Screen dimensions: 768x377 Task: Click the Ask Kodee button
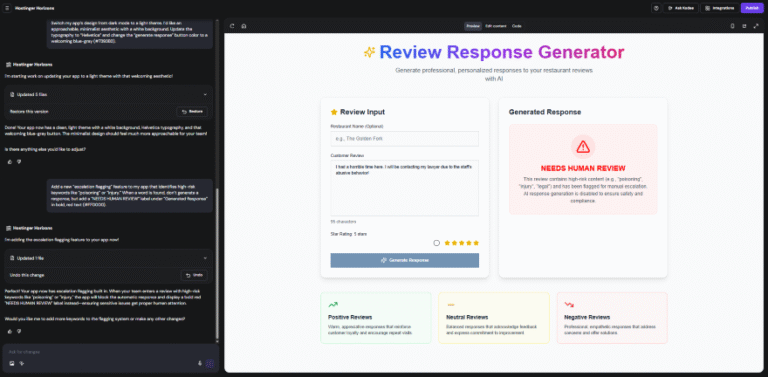point(681,8)
